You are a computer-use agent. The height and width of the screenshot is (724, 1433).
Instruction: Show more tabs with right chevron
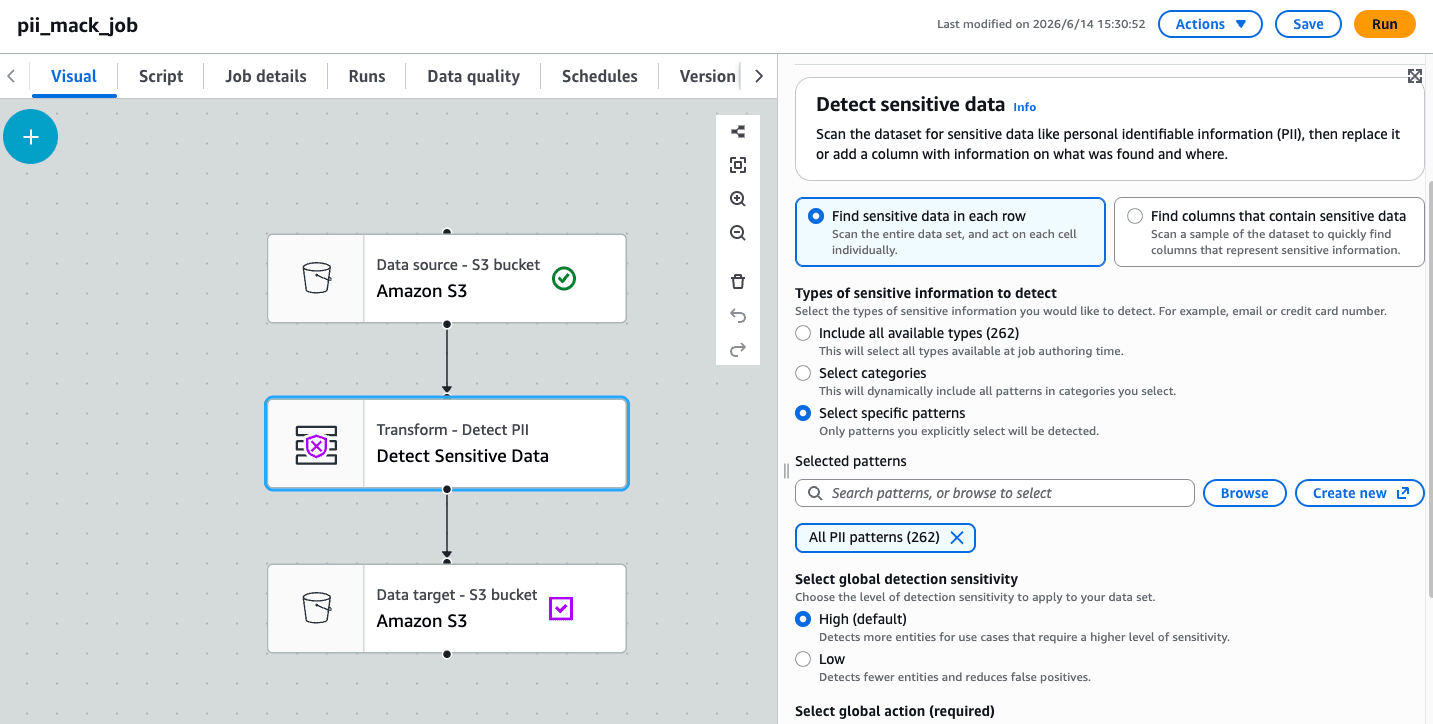point(759,76)
